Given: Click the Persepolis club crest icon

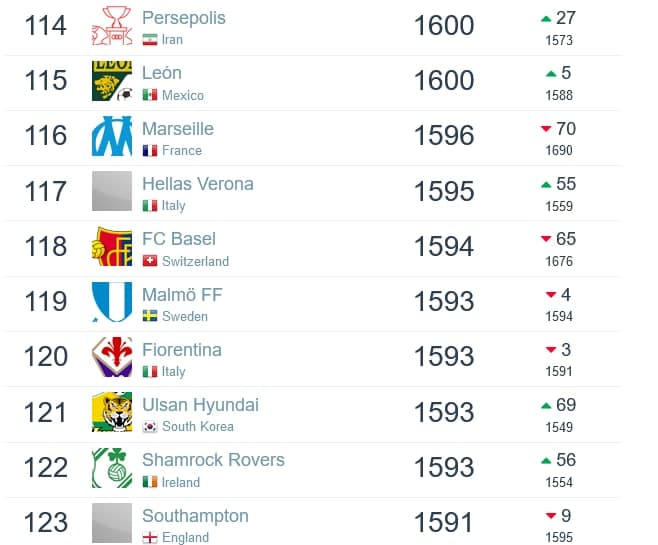Looking at the screenshot, I should pos(112,26).
